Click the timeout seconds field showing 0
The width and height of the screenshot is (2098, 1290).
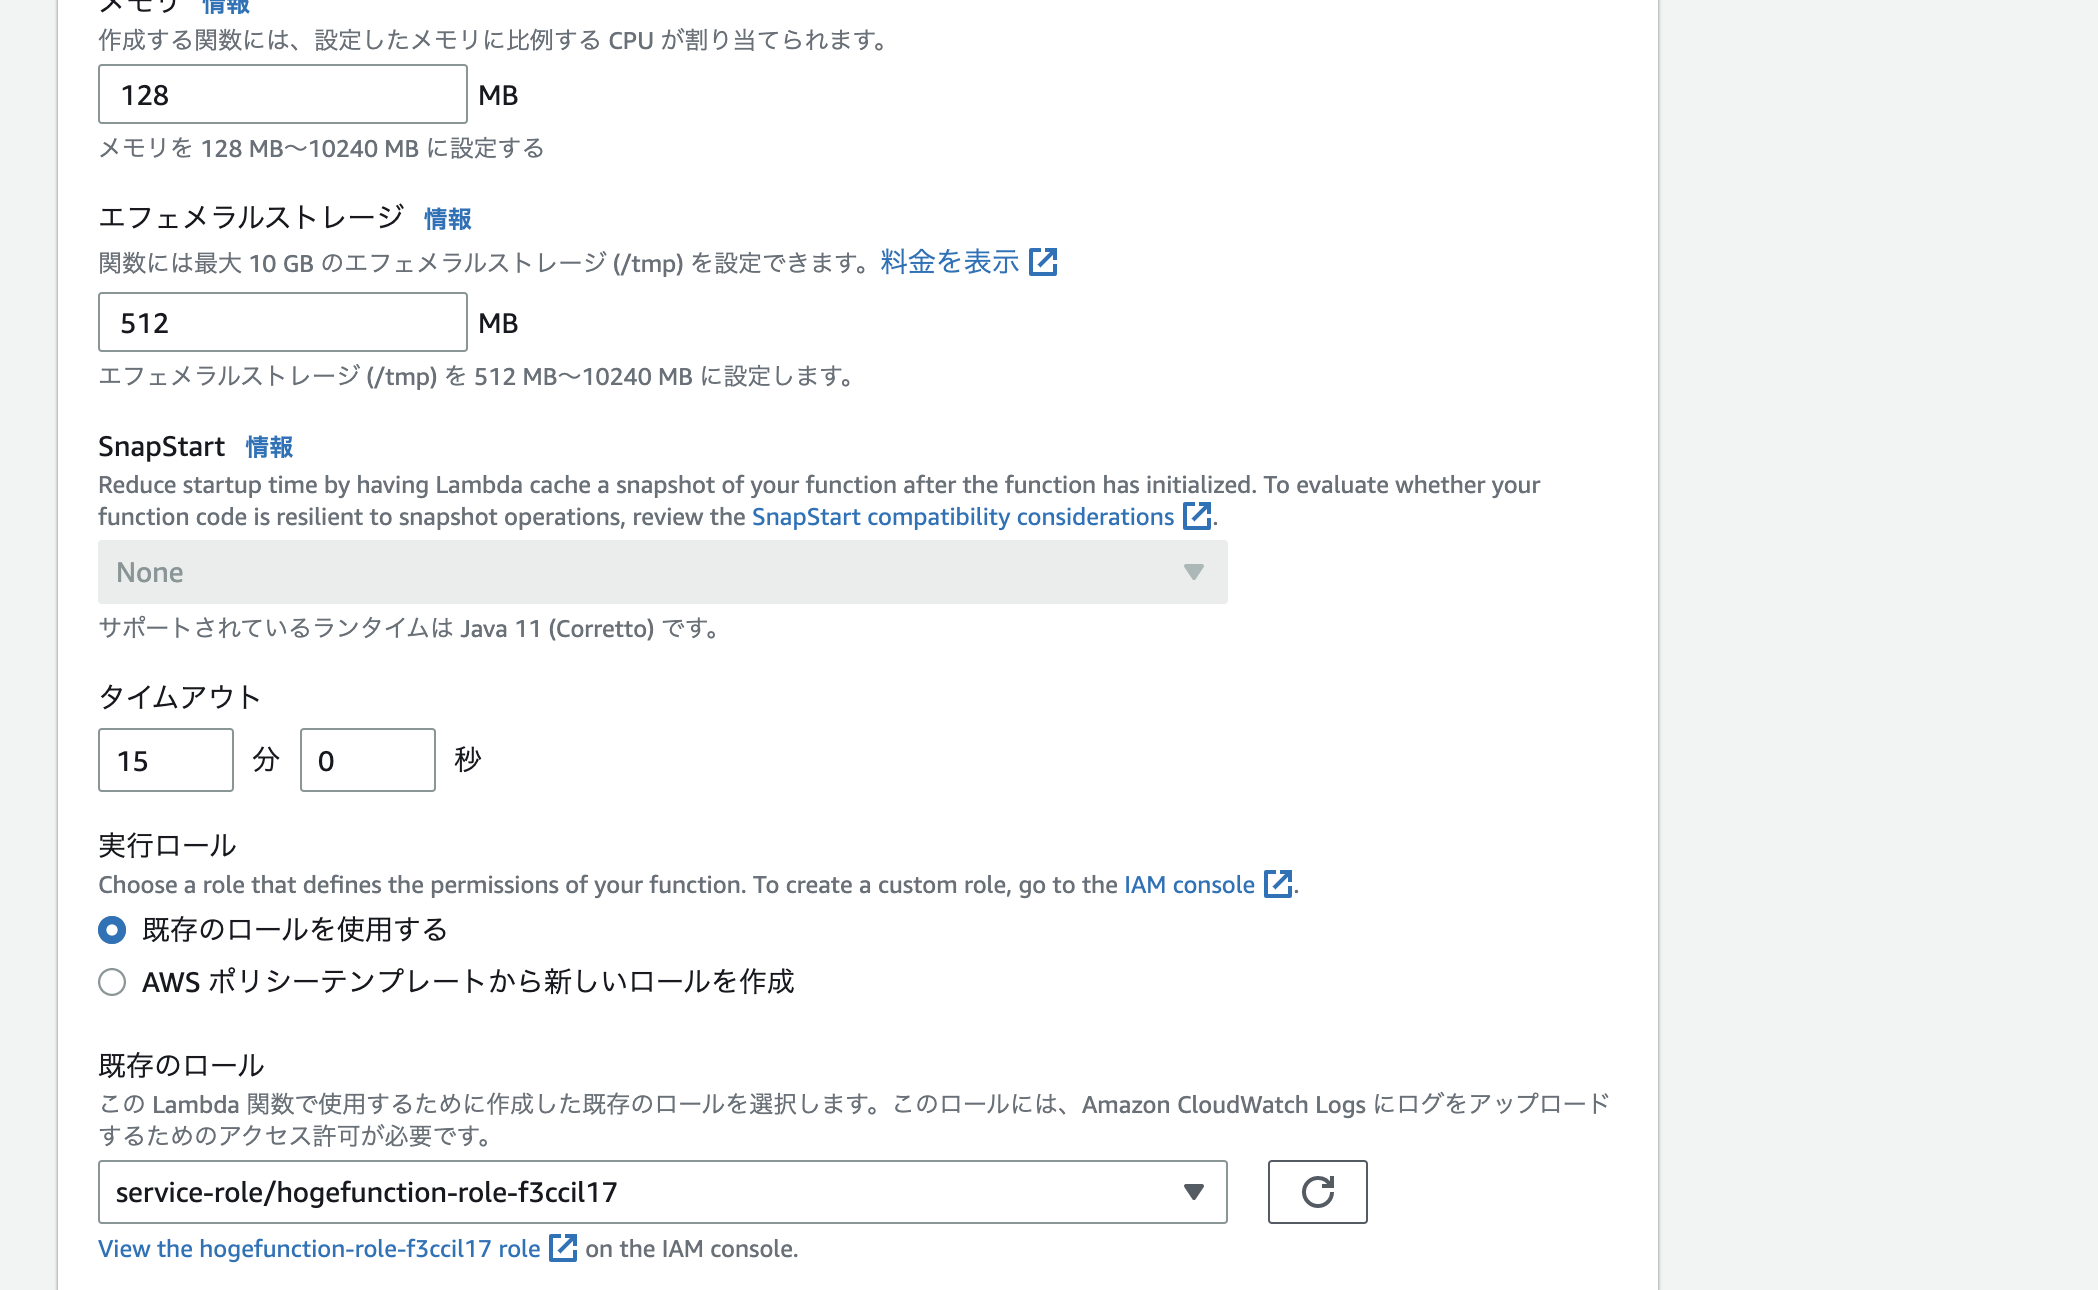point(367,759)
